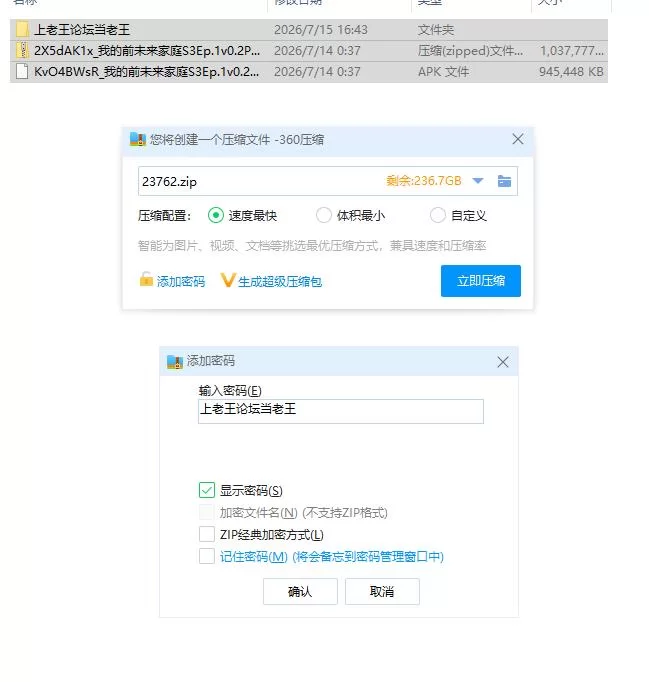Close the 360压缩 create archive dialog
649x682 pixels.
tap(518, 139)
